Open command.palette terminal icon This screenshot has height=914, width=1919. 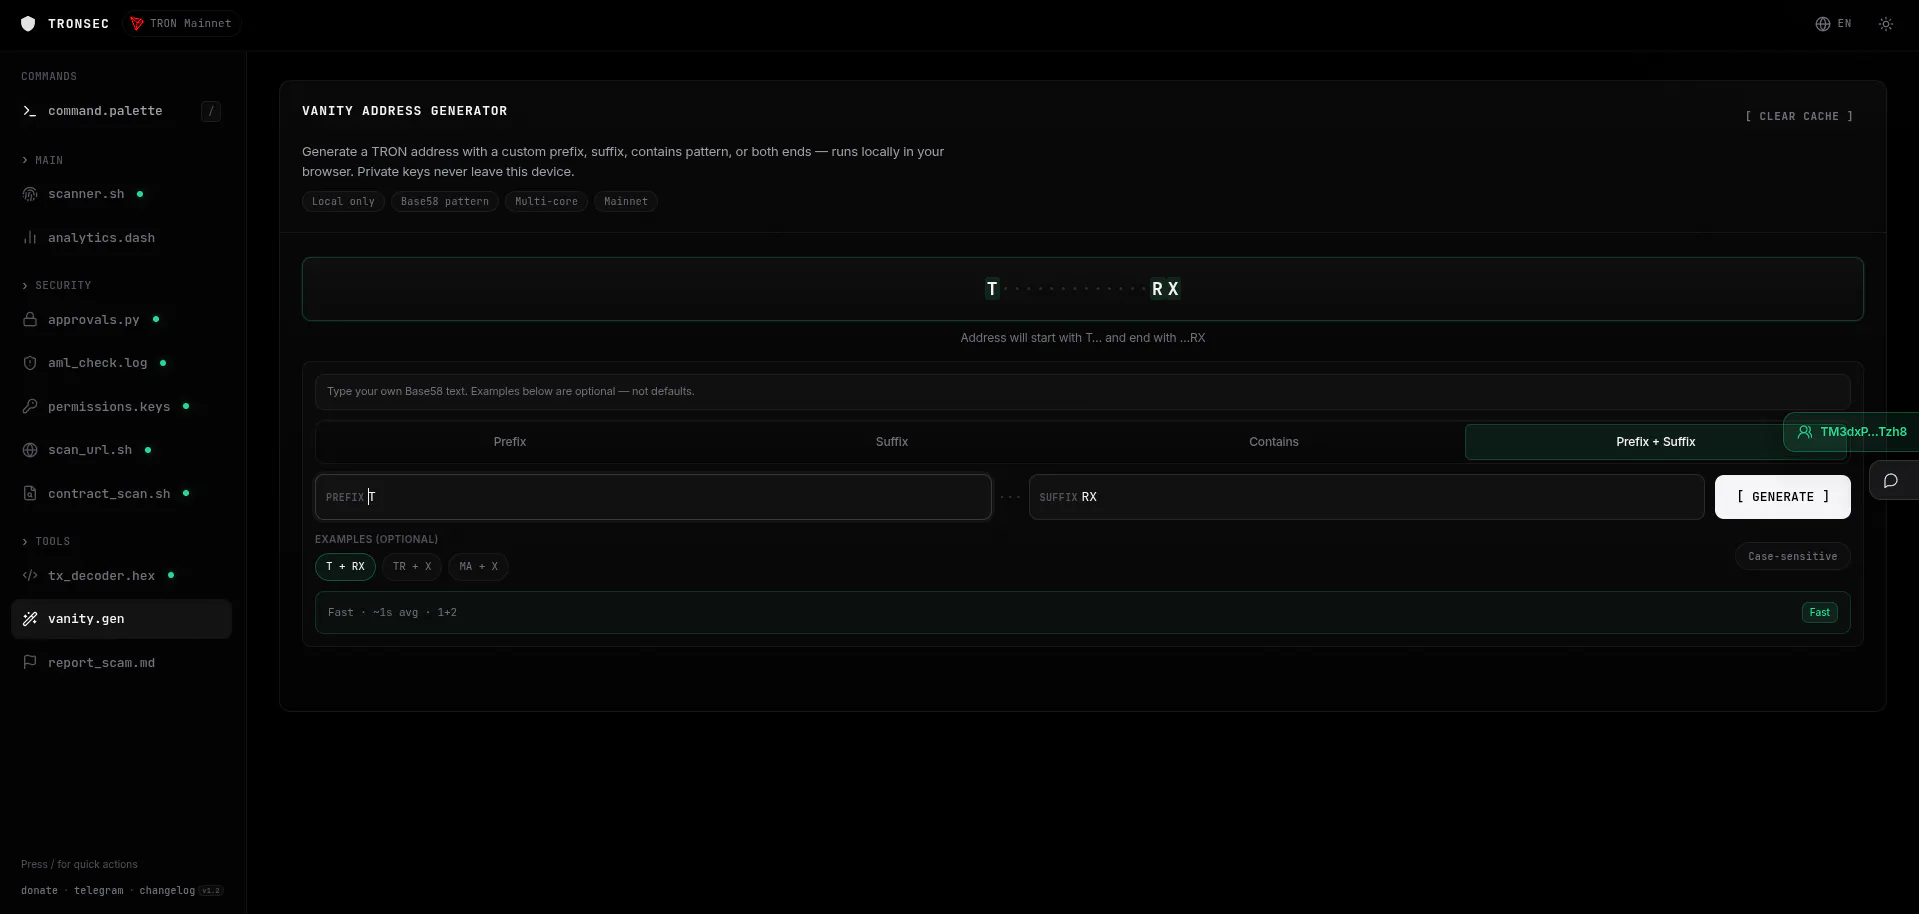[x=30, y=111]
